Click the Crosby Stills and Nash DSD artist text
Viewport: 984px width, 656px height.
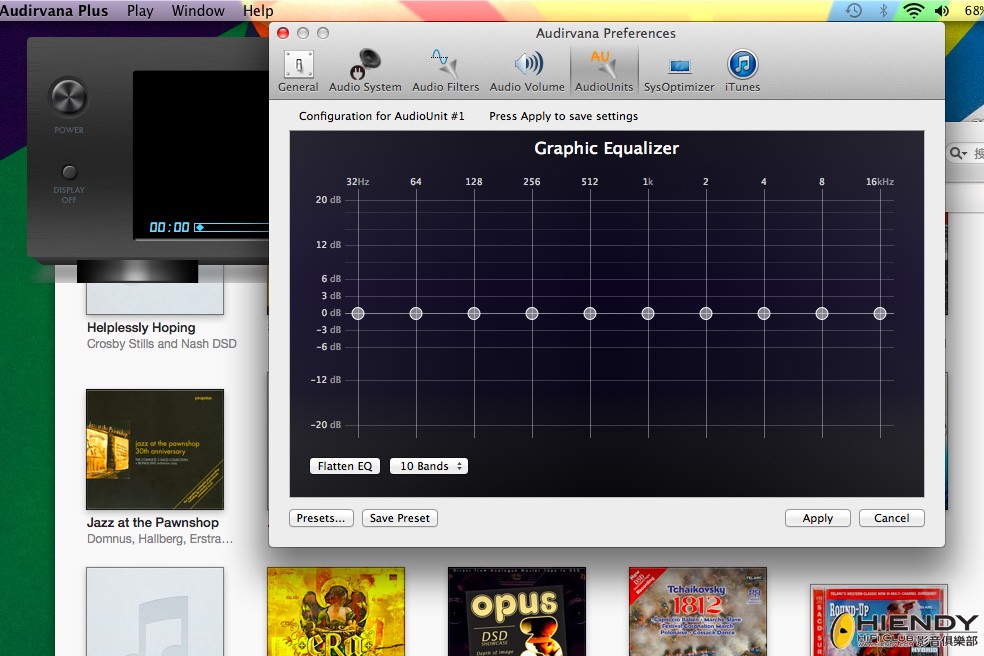click(x=162, y=344)
